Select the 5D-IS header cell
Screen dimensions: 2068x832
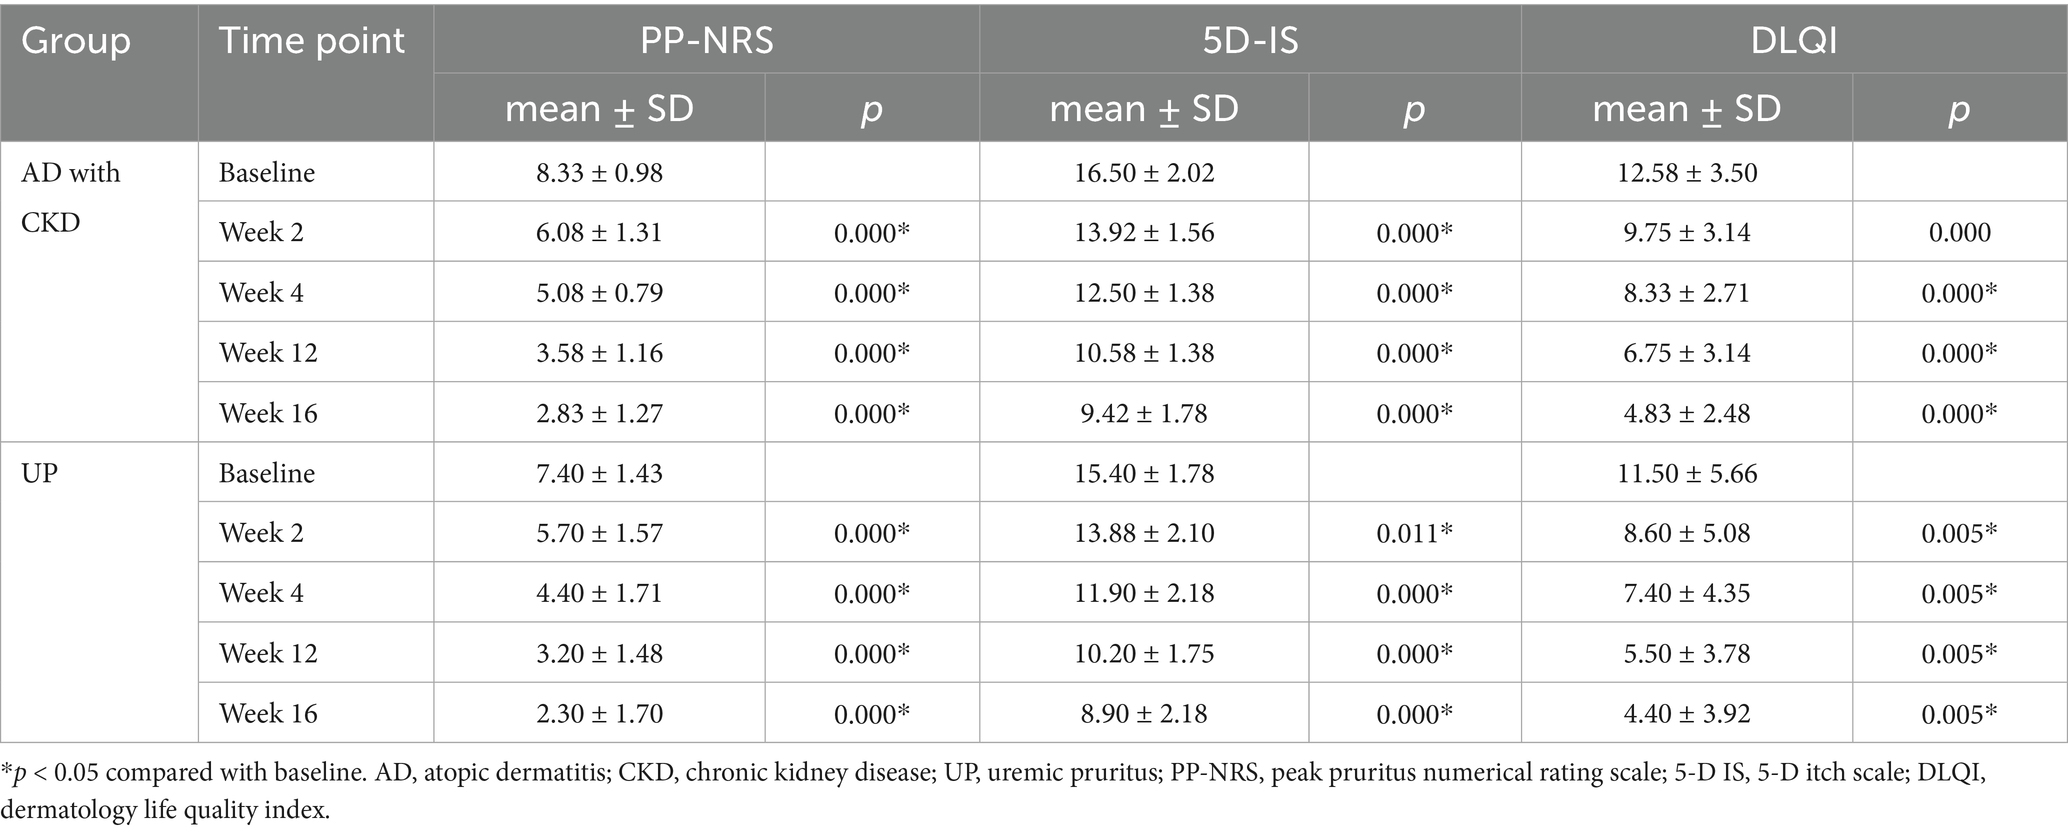click(1250, 40)
